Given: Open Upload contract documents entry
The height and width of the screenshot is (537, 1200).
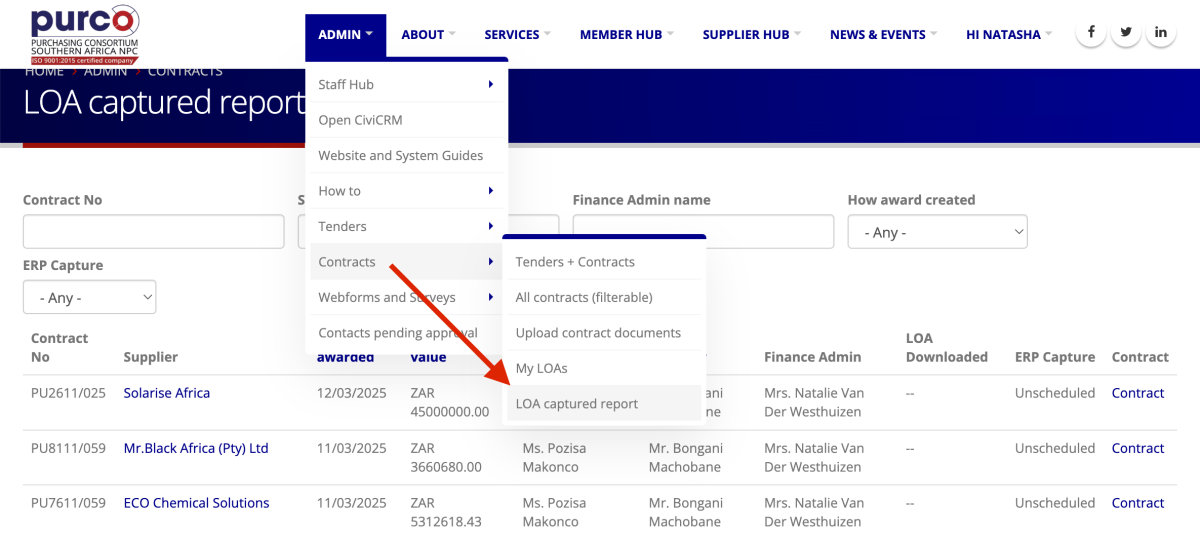Looking at the screenshot, I should [597, 333].
